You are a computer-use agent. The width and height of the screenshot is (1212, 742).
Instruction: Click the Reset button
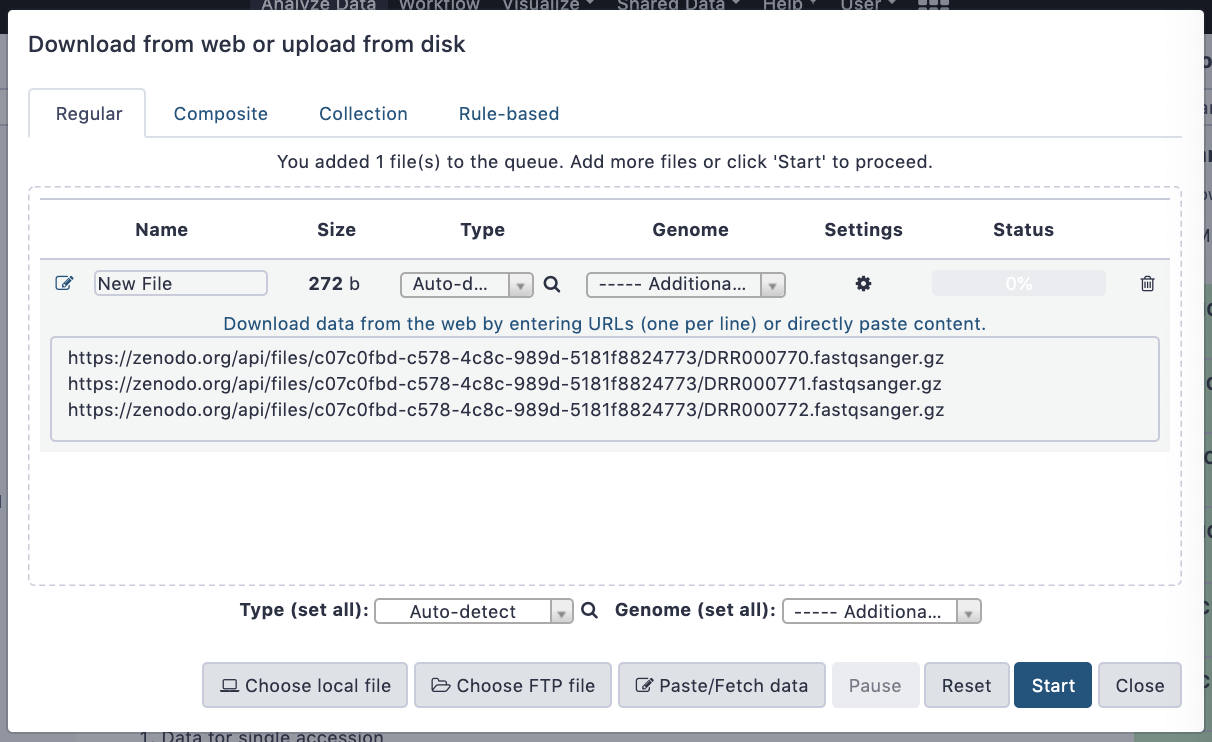[966, 685]
